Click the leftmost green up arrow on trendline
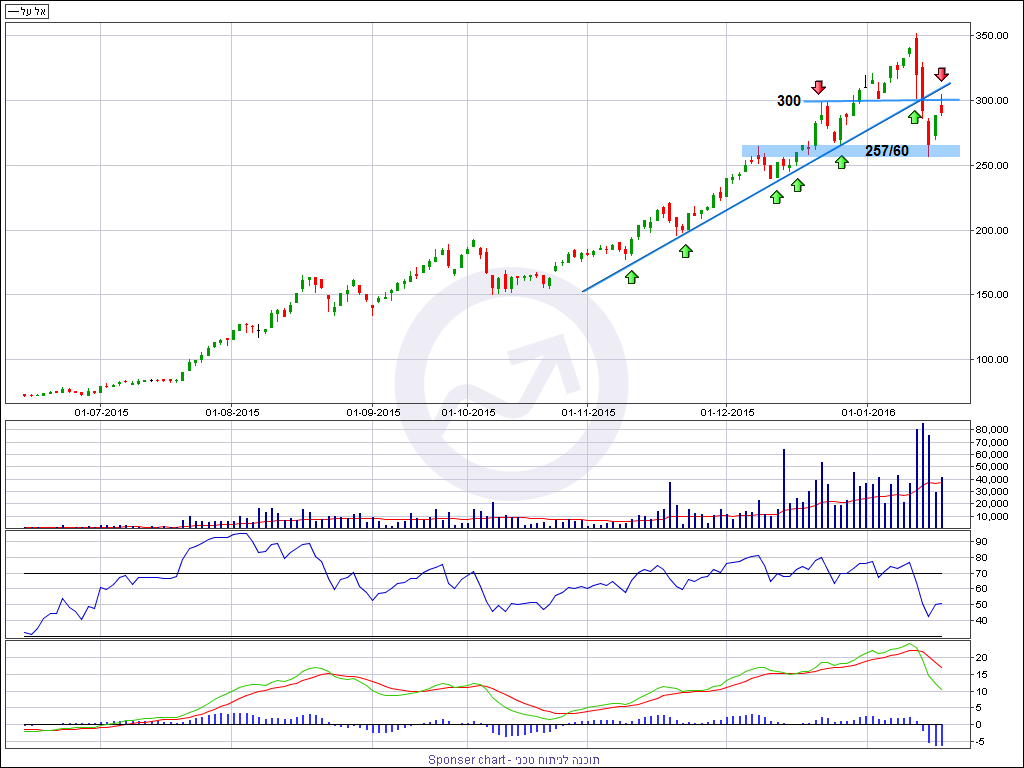Viewport: 1024px width, 768px height. pyautogui.click(x=632, y=276)
